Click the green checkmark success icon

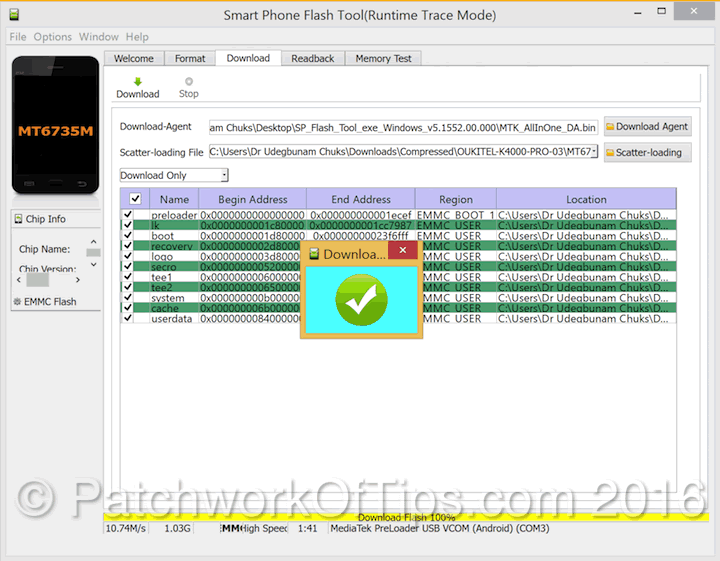[x=361, y=300]
